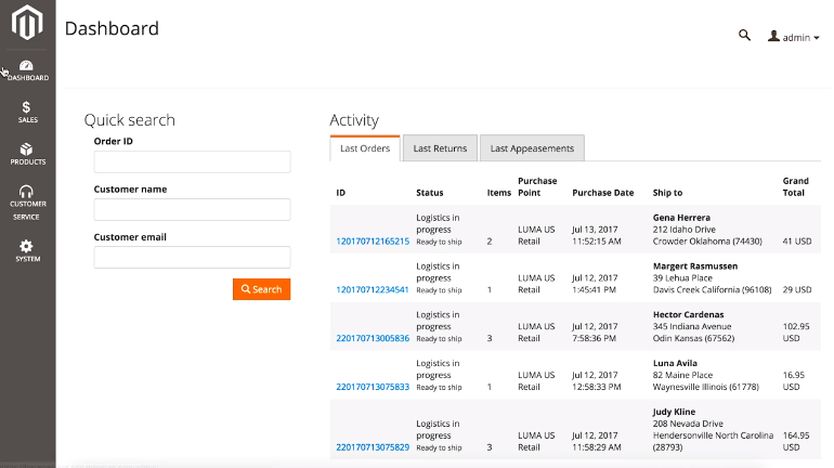Click address 345 Indiana Avenue
834x468 pixels.
click(692, 327)
